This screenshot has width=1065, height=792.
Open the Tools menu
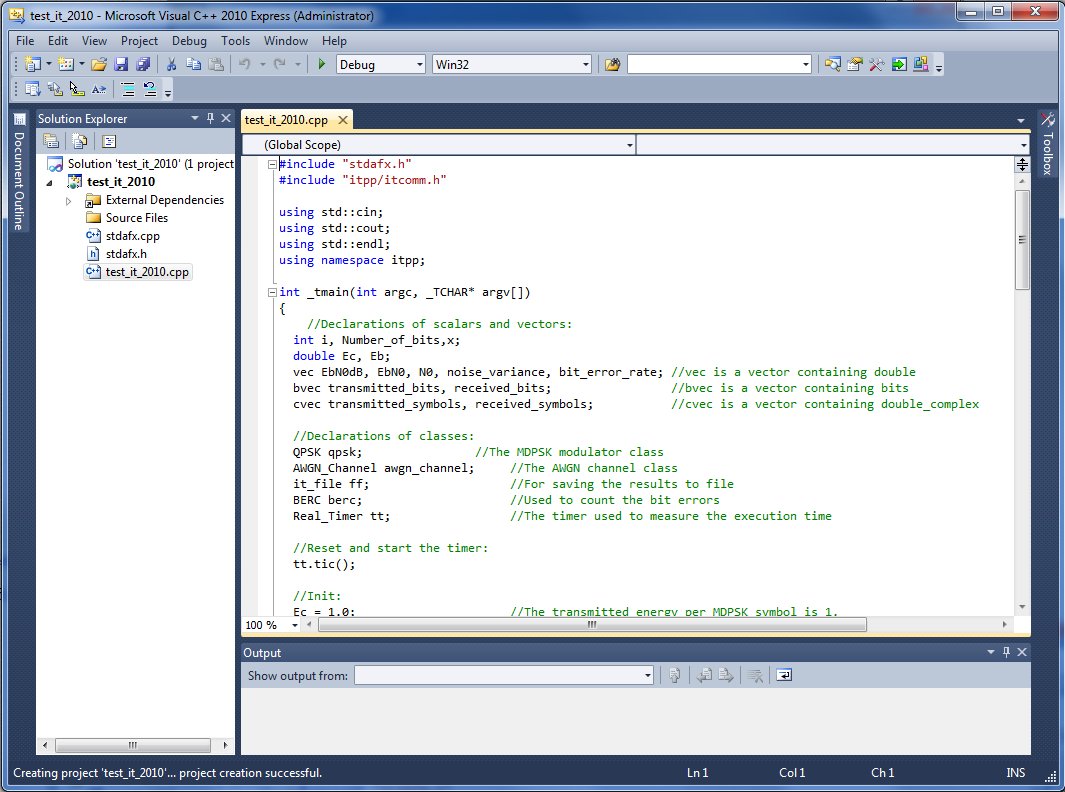click(x=236, y=41)
